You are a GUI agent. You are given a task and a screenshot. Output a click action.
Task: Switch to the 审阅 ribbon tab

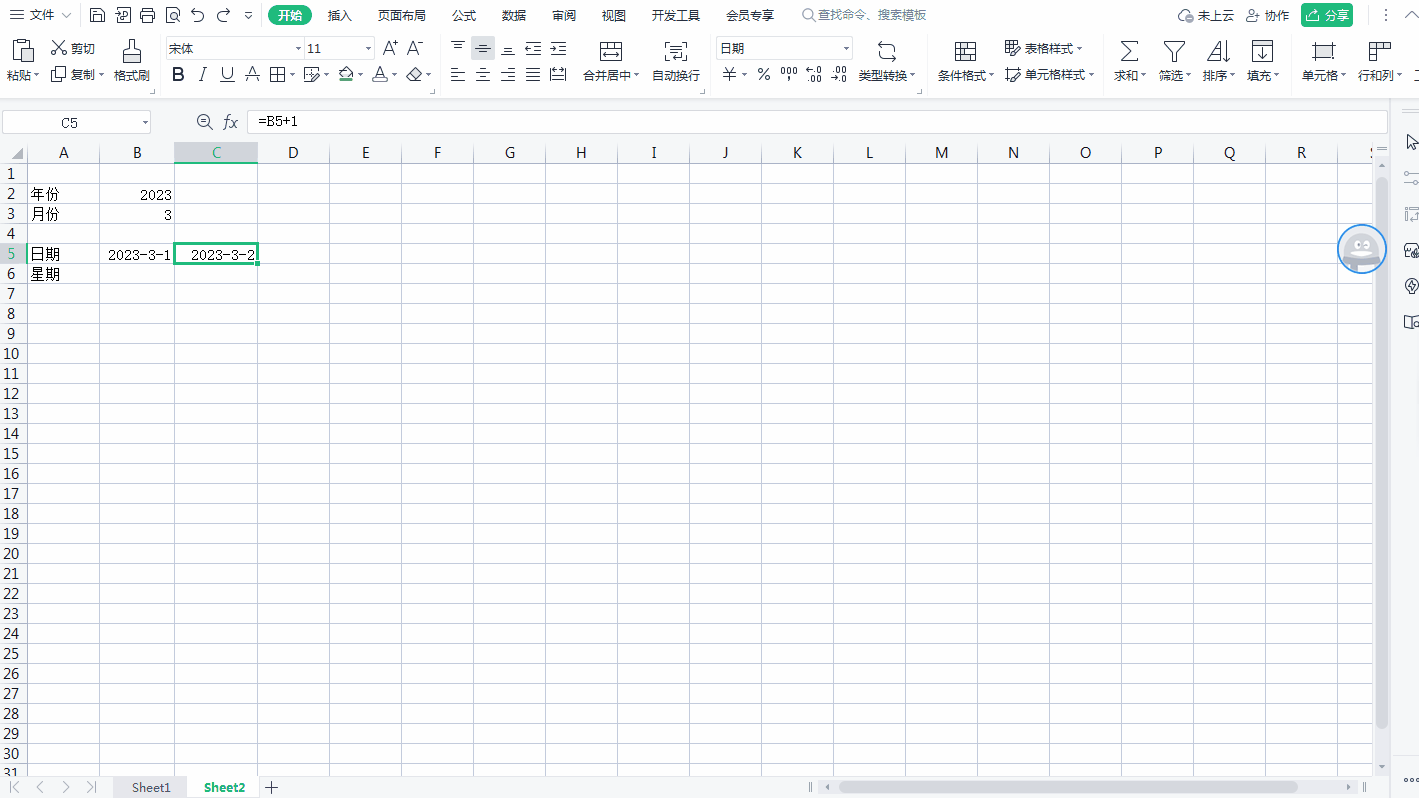564,15
